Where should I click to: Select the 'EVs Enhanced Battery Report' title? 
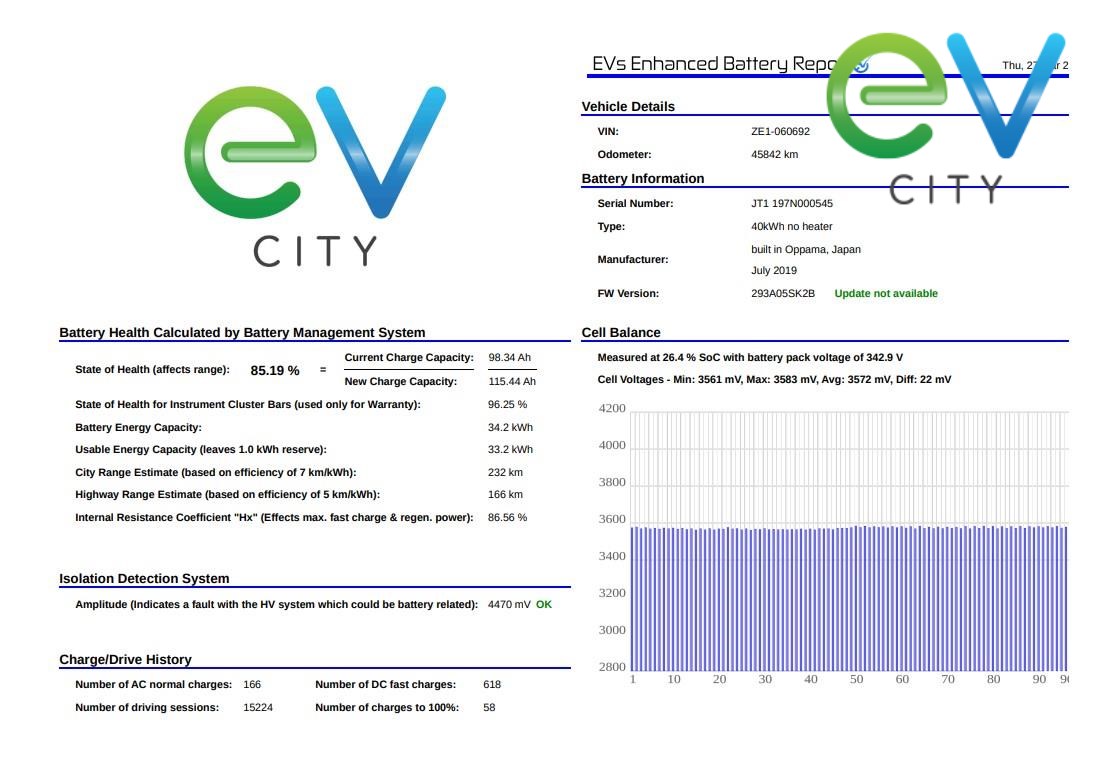tap(714, 64)
